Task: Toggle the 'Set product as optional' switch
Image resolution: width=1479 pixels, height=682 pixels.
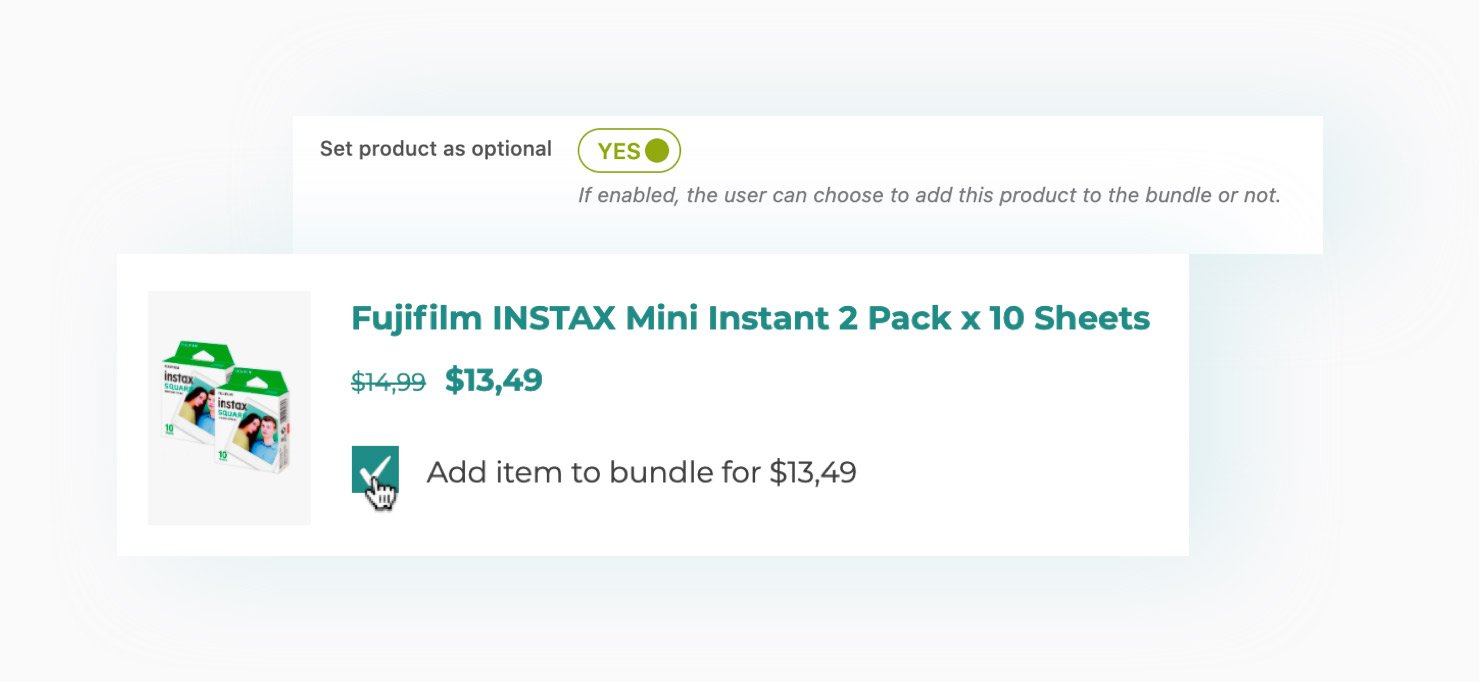Action: coord(629,151)
